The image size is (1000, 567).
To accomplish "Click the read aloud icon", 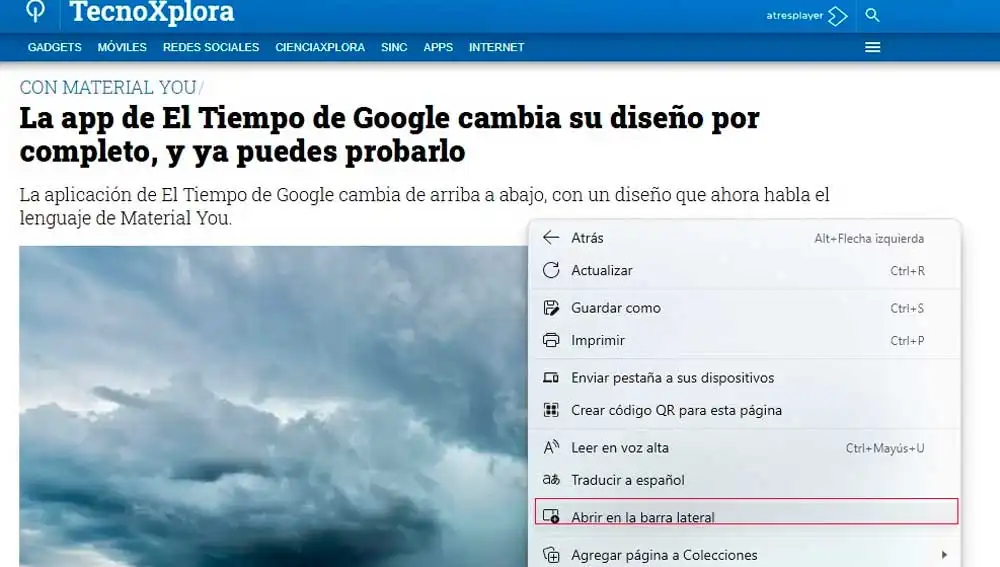I will 551,447.
